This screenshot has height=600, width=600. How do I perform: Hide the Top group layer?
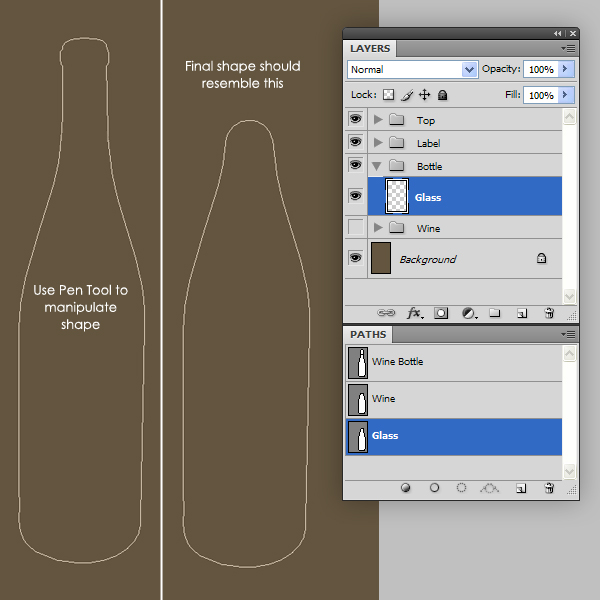pos(355,119)
